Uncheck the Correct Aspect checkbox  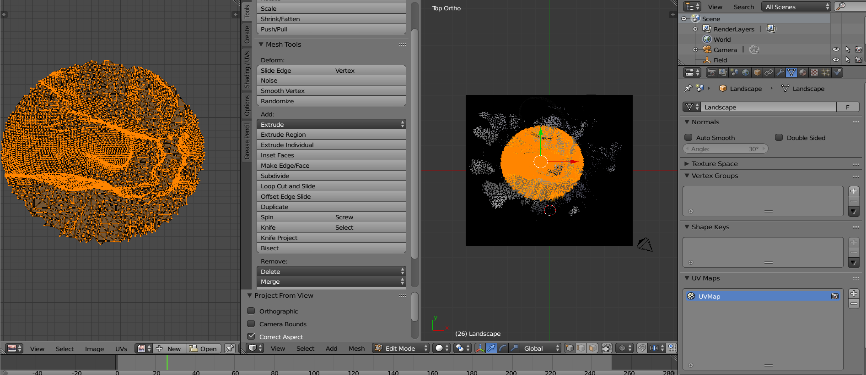[251, 336]
